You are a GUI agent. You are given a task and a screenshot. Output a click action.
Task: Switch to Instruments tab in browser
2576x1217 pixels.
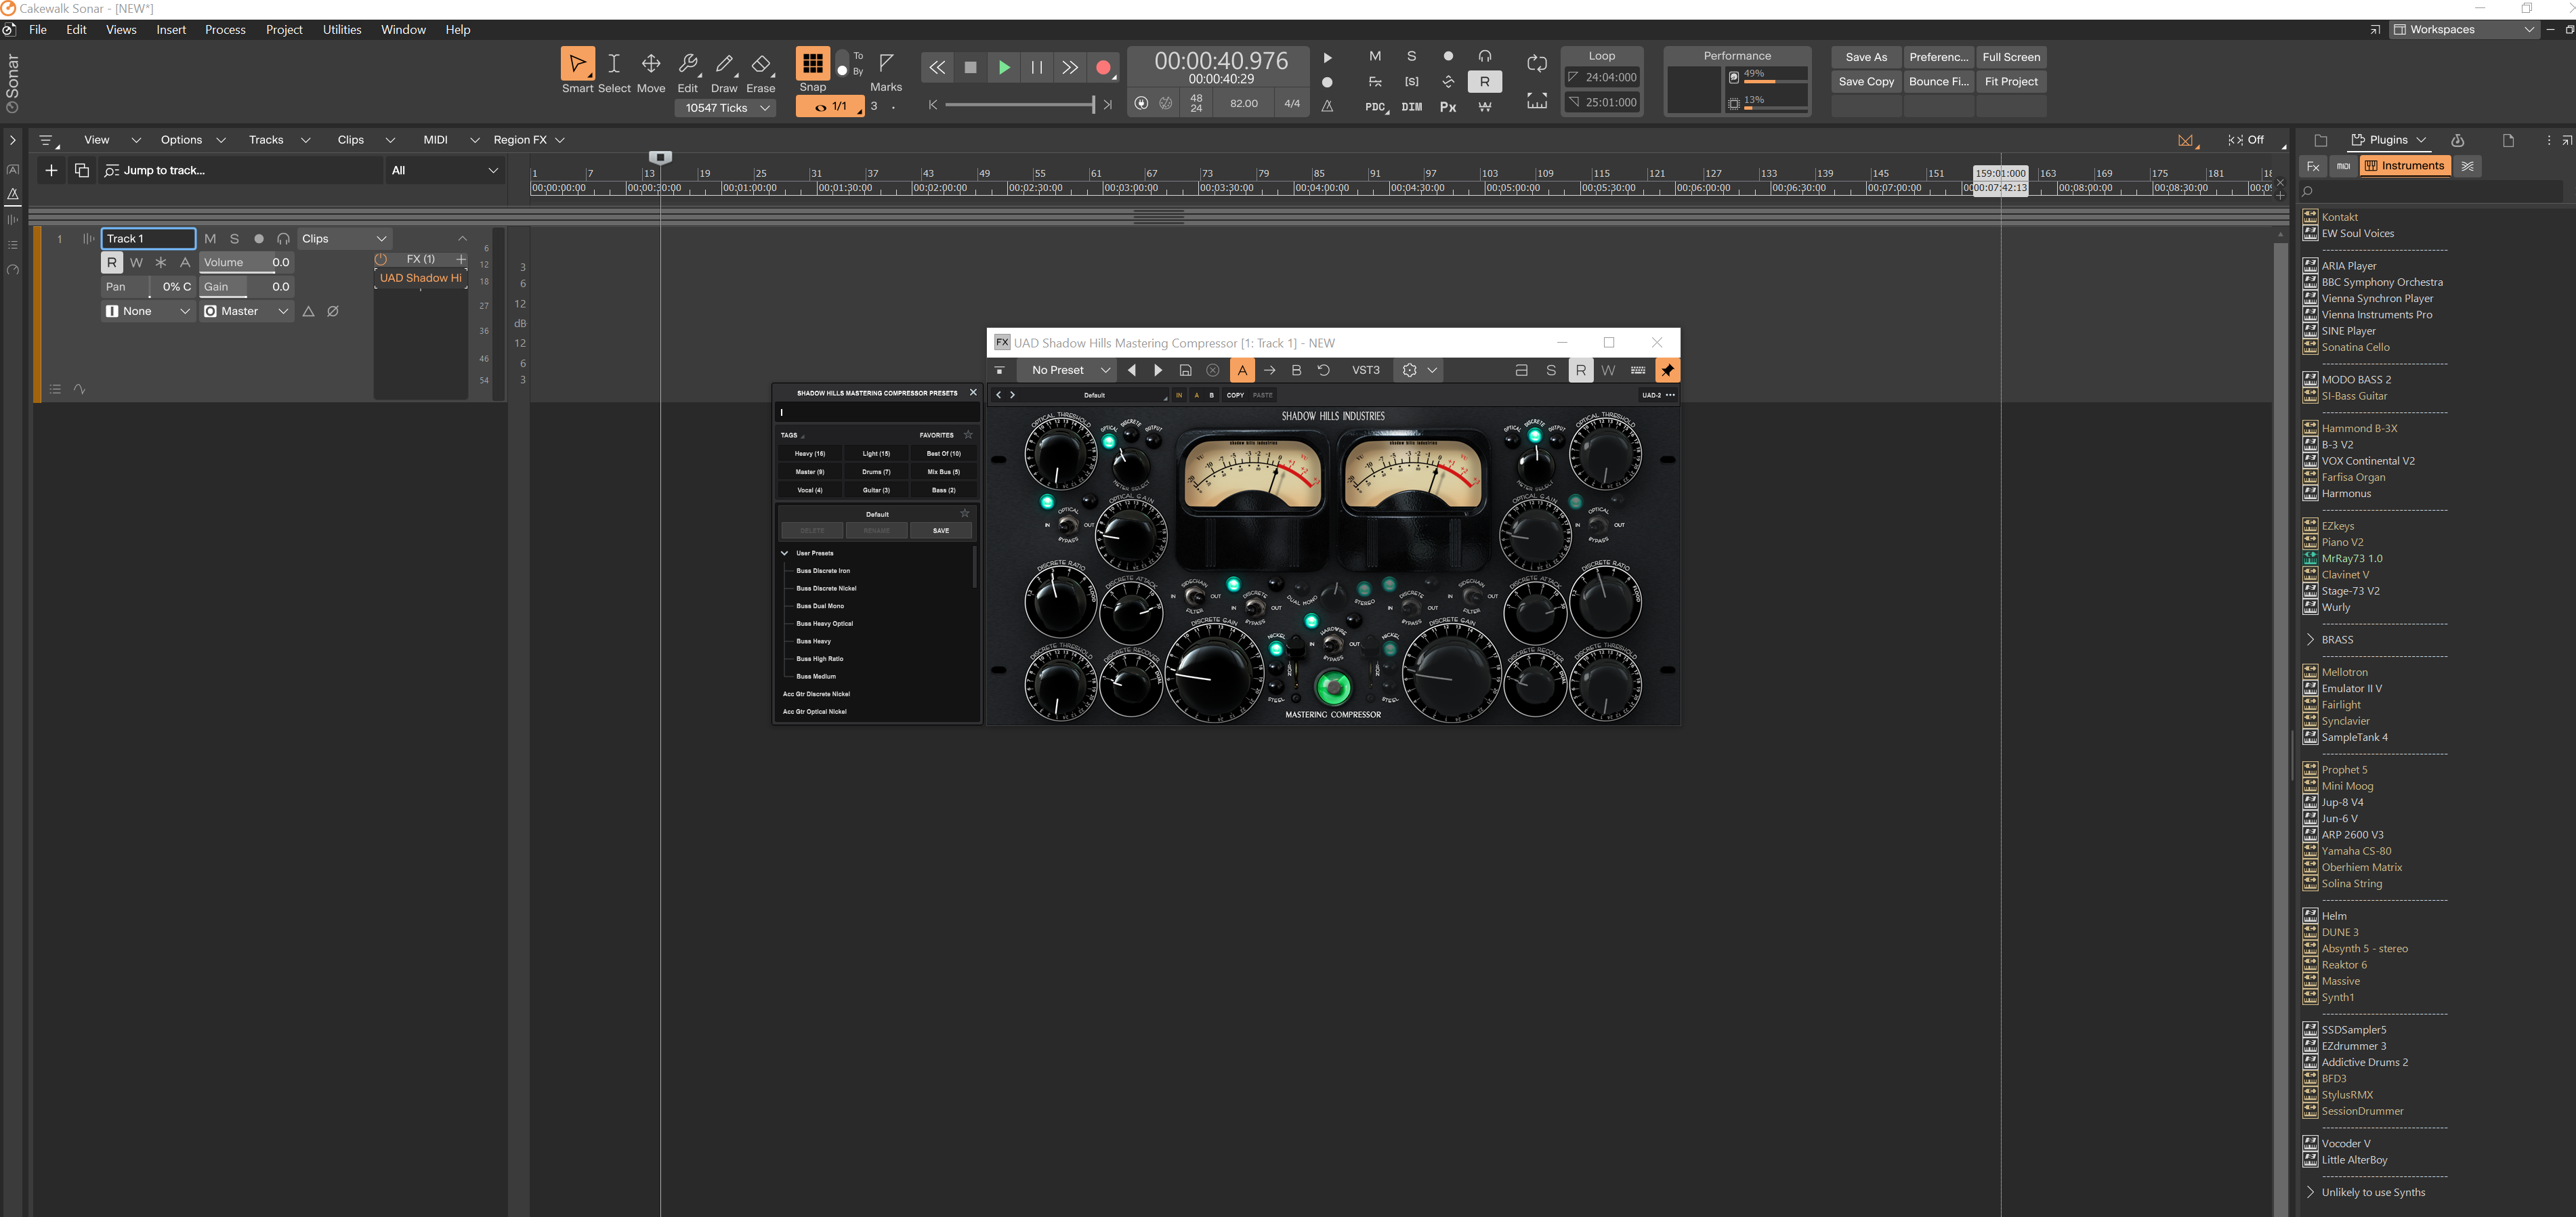pyautogui.click(x=2405, y=166)
